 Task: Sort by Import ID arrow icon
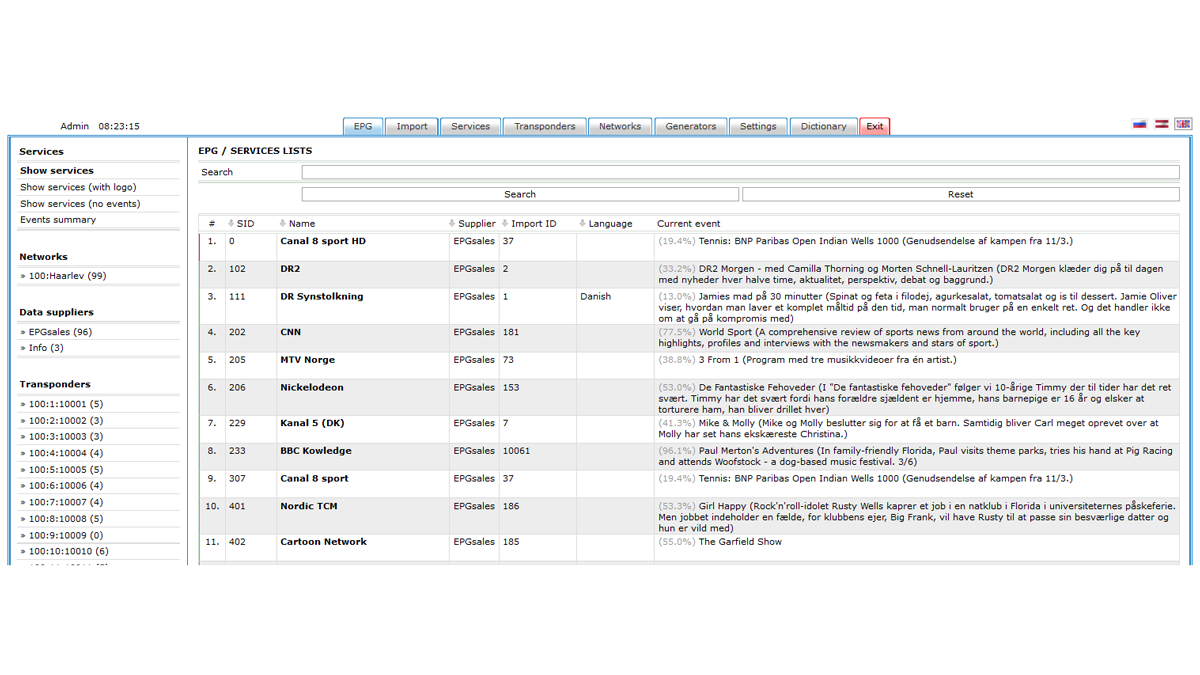tap(505, 224)
